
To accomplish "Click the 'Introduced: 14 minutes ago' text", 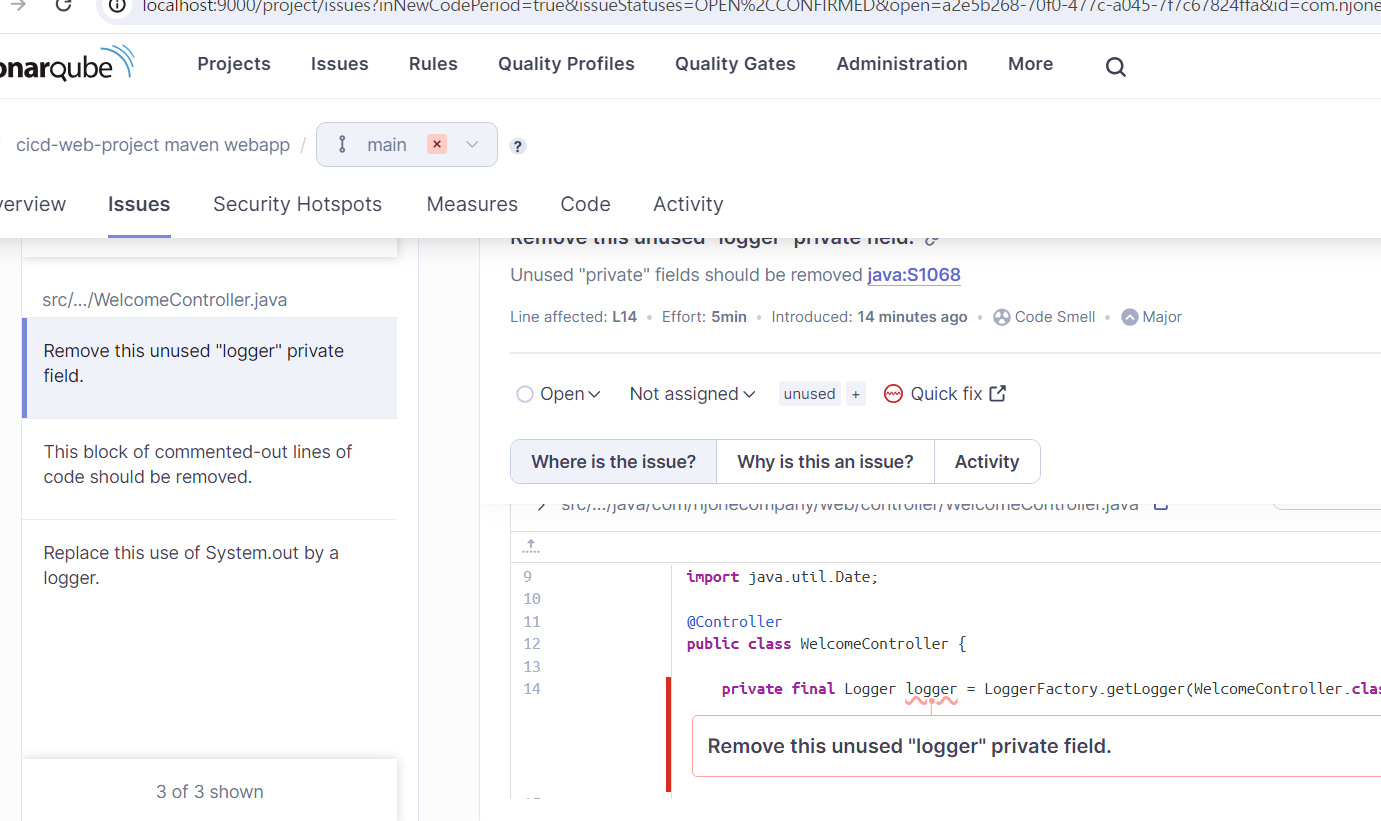I will (870, 317).
